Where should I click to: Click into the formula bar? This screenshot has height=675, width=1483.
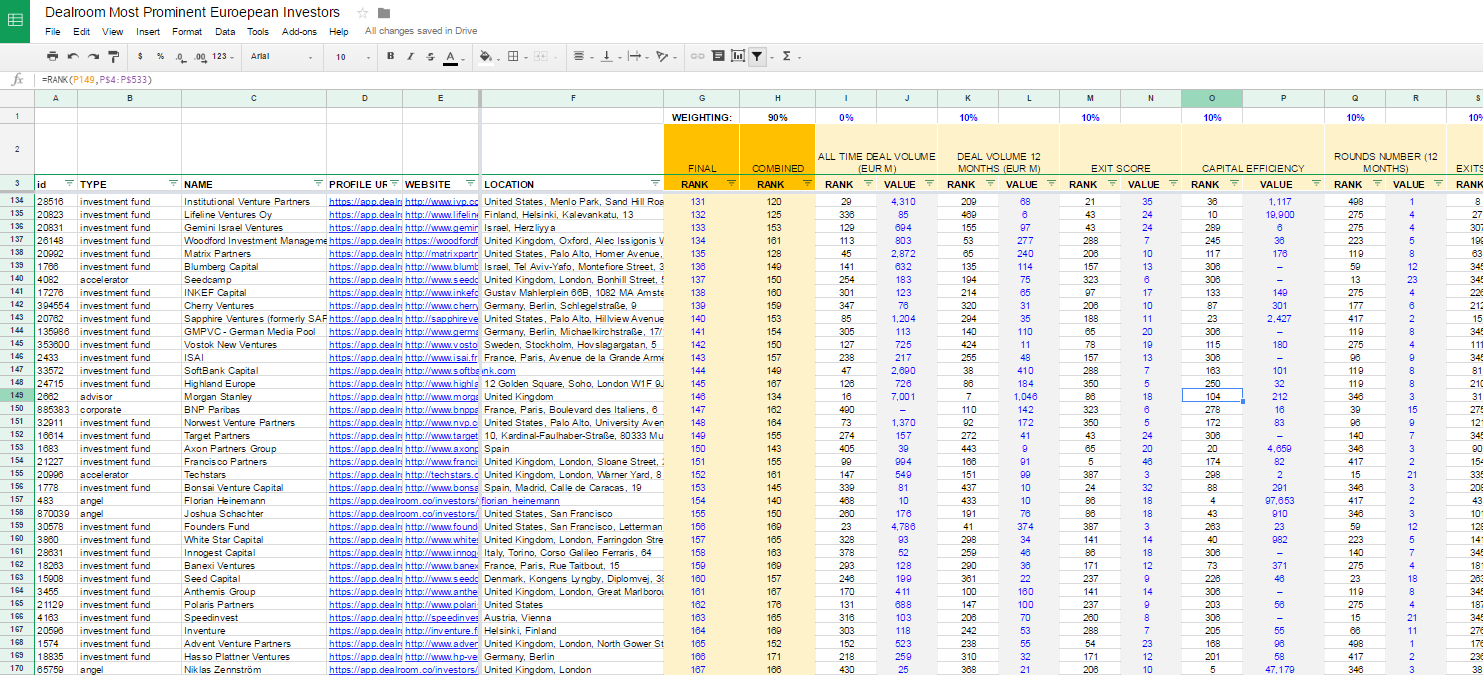pyautogui.click(x=760, y=79)
